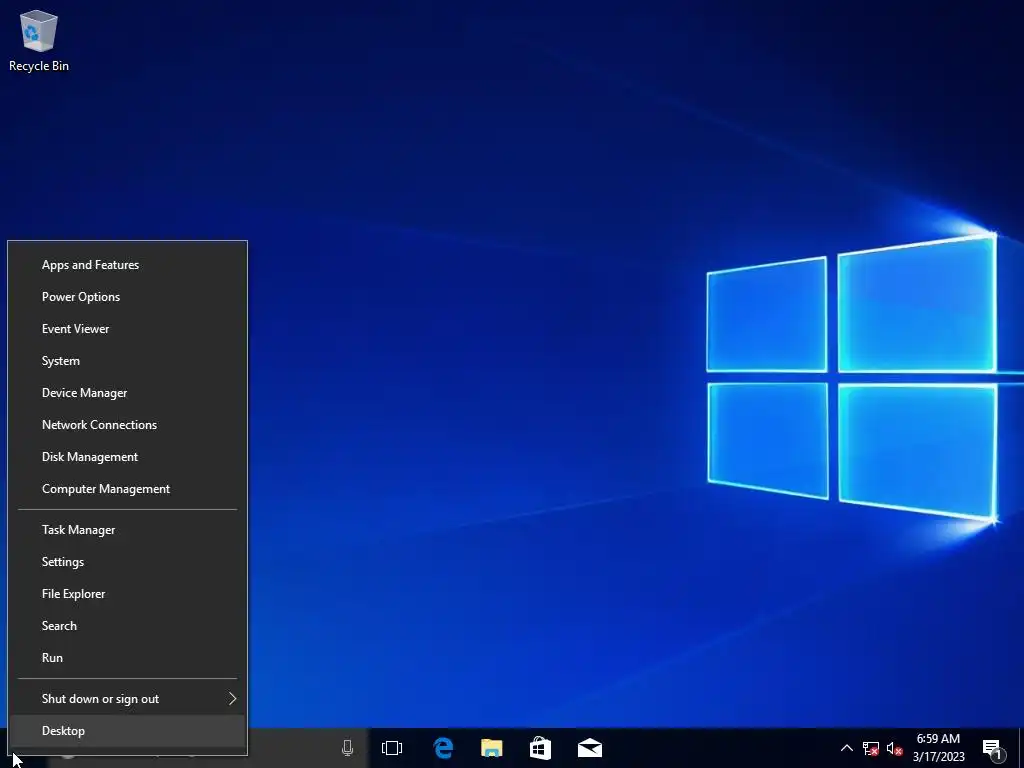Click the network status tray icon
The width and height of the screenshot is (1024, 768).
point(871,748)
